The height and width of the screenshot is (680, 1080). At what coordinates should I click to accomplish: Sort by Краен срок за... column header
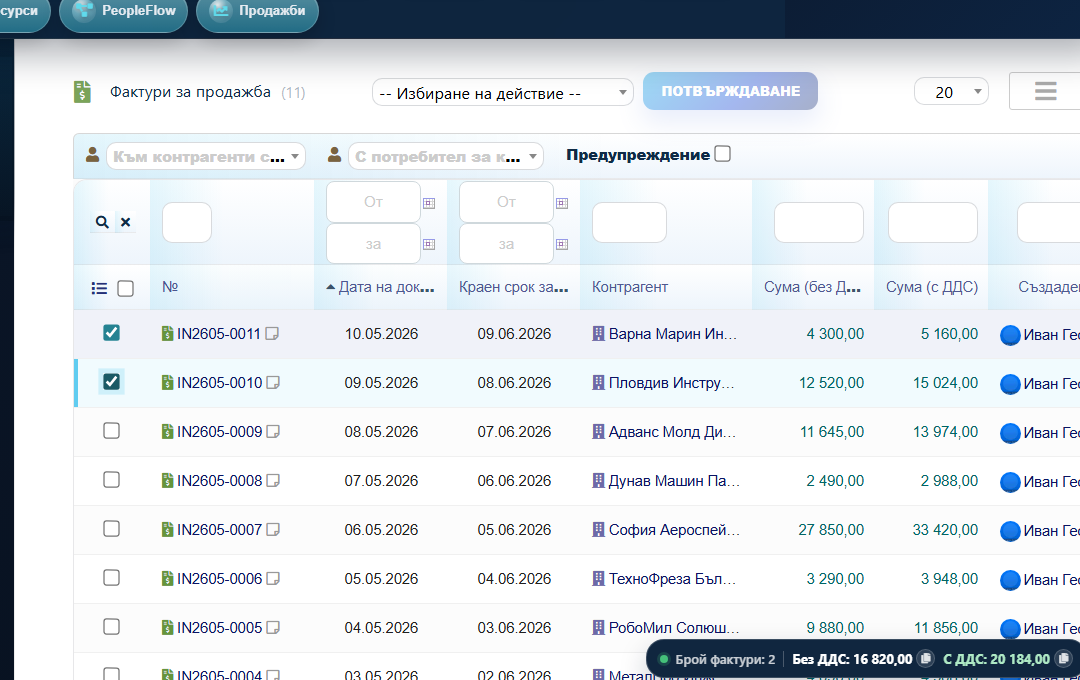tap(514, 287)
